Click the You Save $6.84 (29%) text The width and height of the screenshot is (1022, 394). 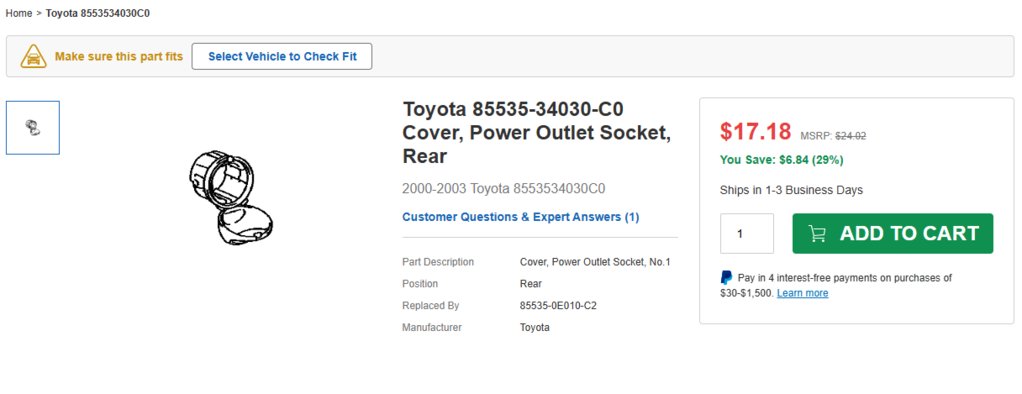pyautogui.click(x=781, y=160)
